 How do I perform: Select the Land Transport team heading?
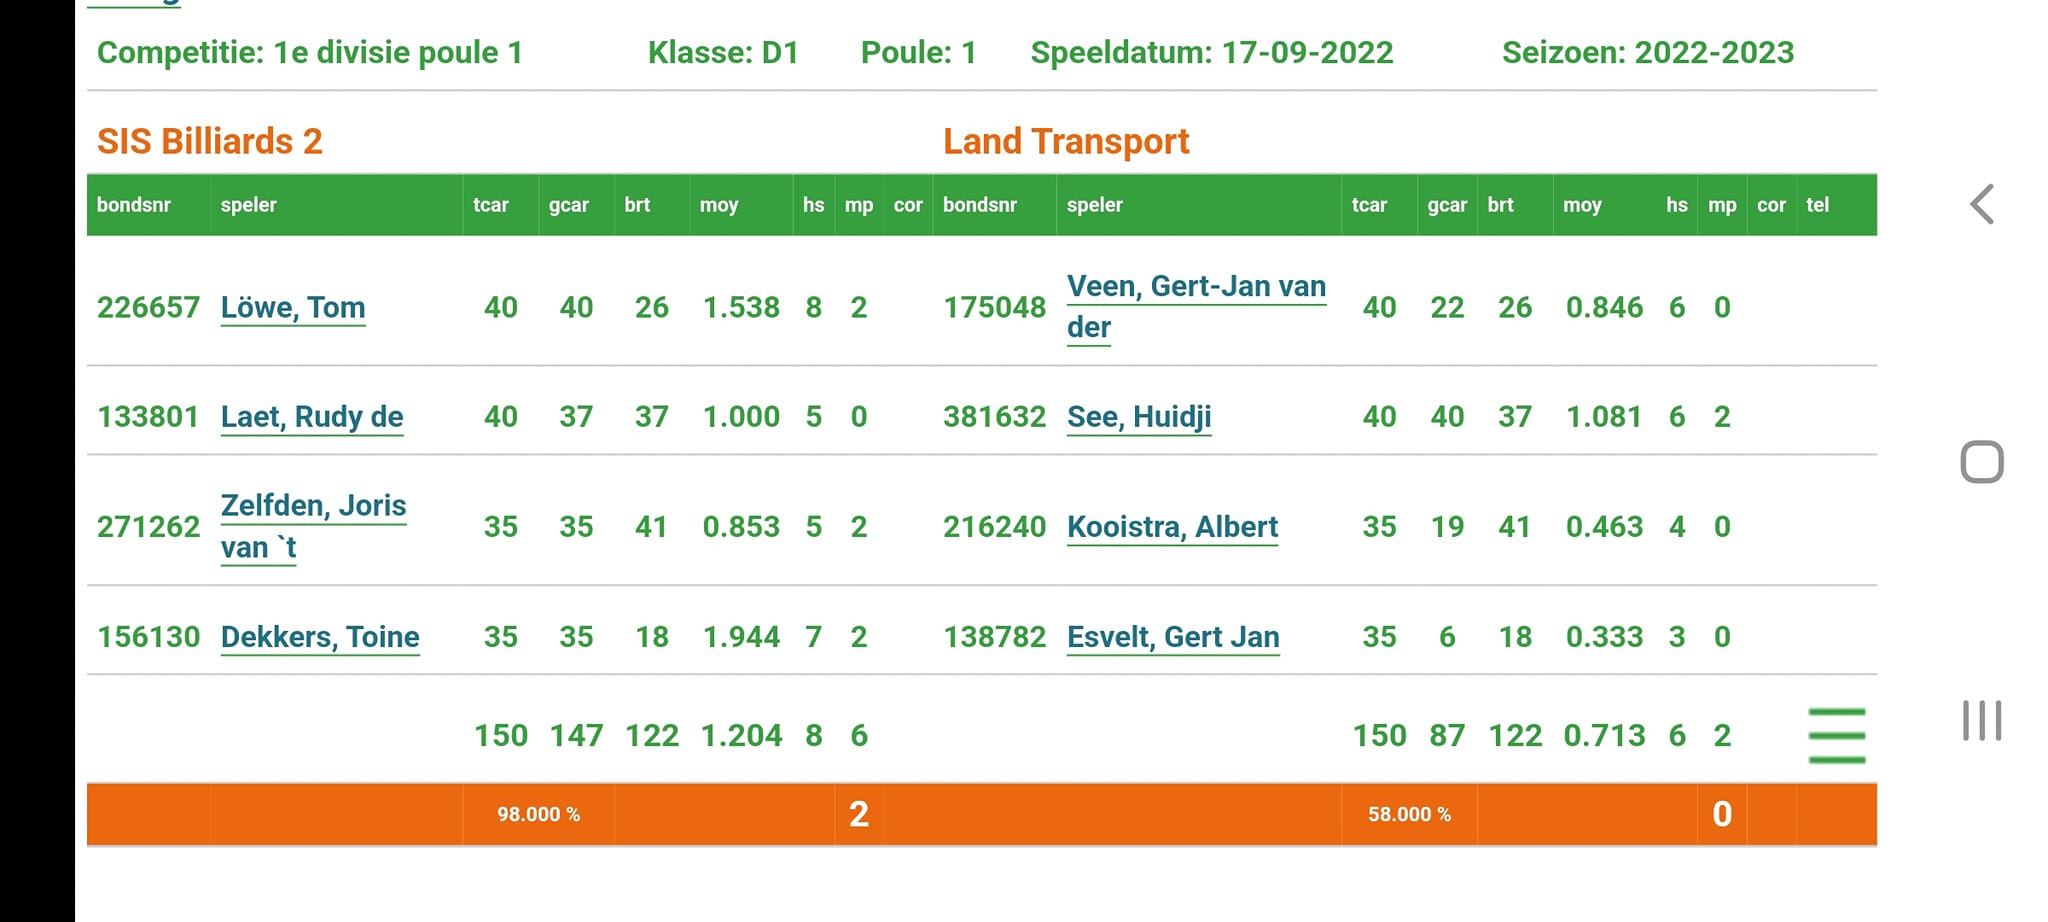[1066, 141]
